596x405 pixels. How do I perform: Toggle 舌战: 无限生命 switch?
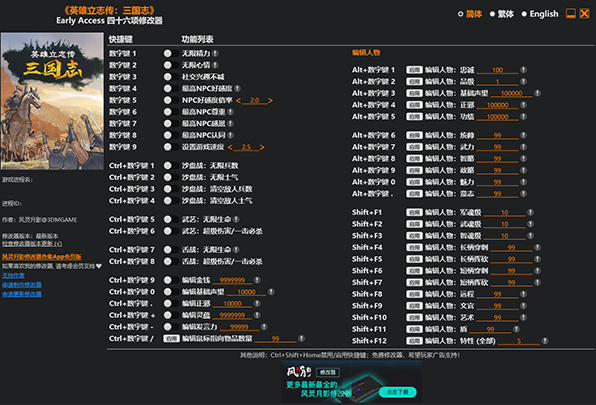(x=171, y=250)
